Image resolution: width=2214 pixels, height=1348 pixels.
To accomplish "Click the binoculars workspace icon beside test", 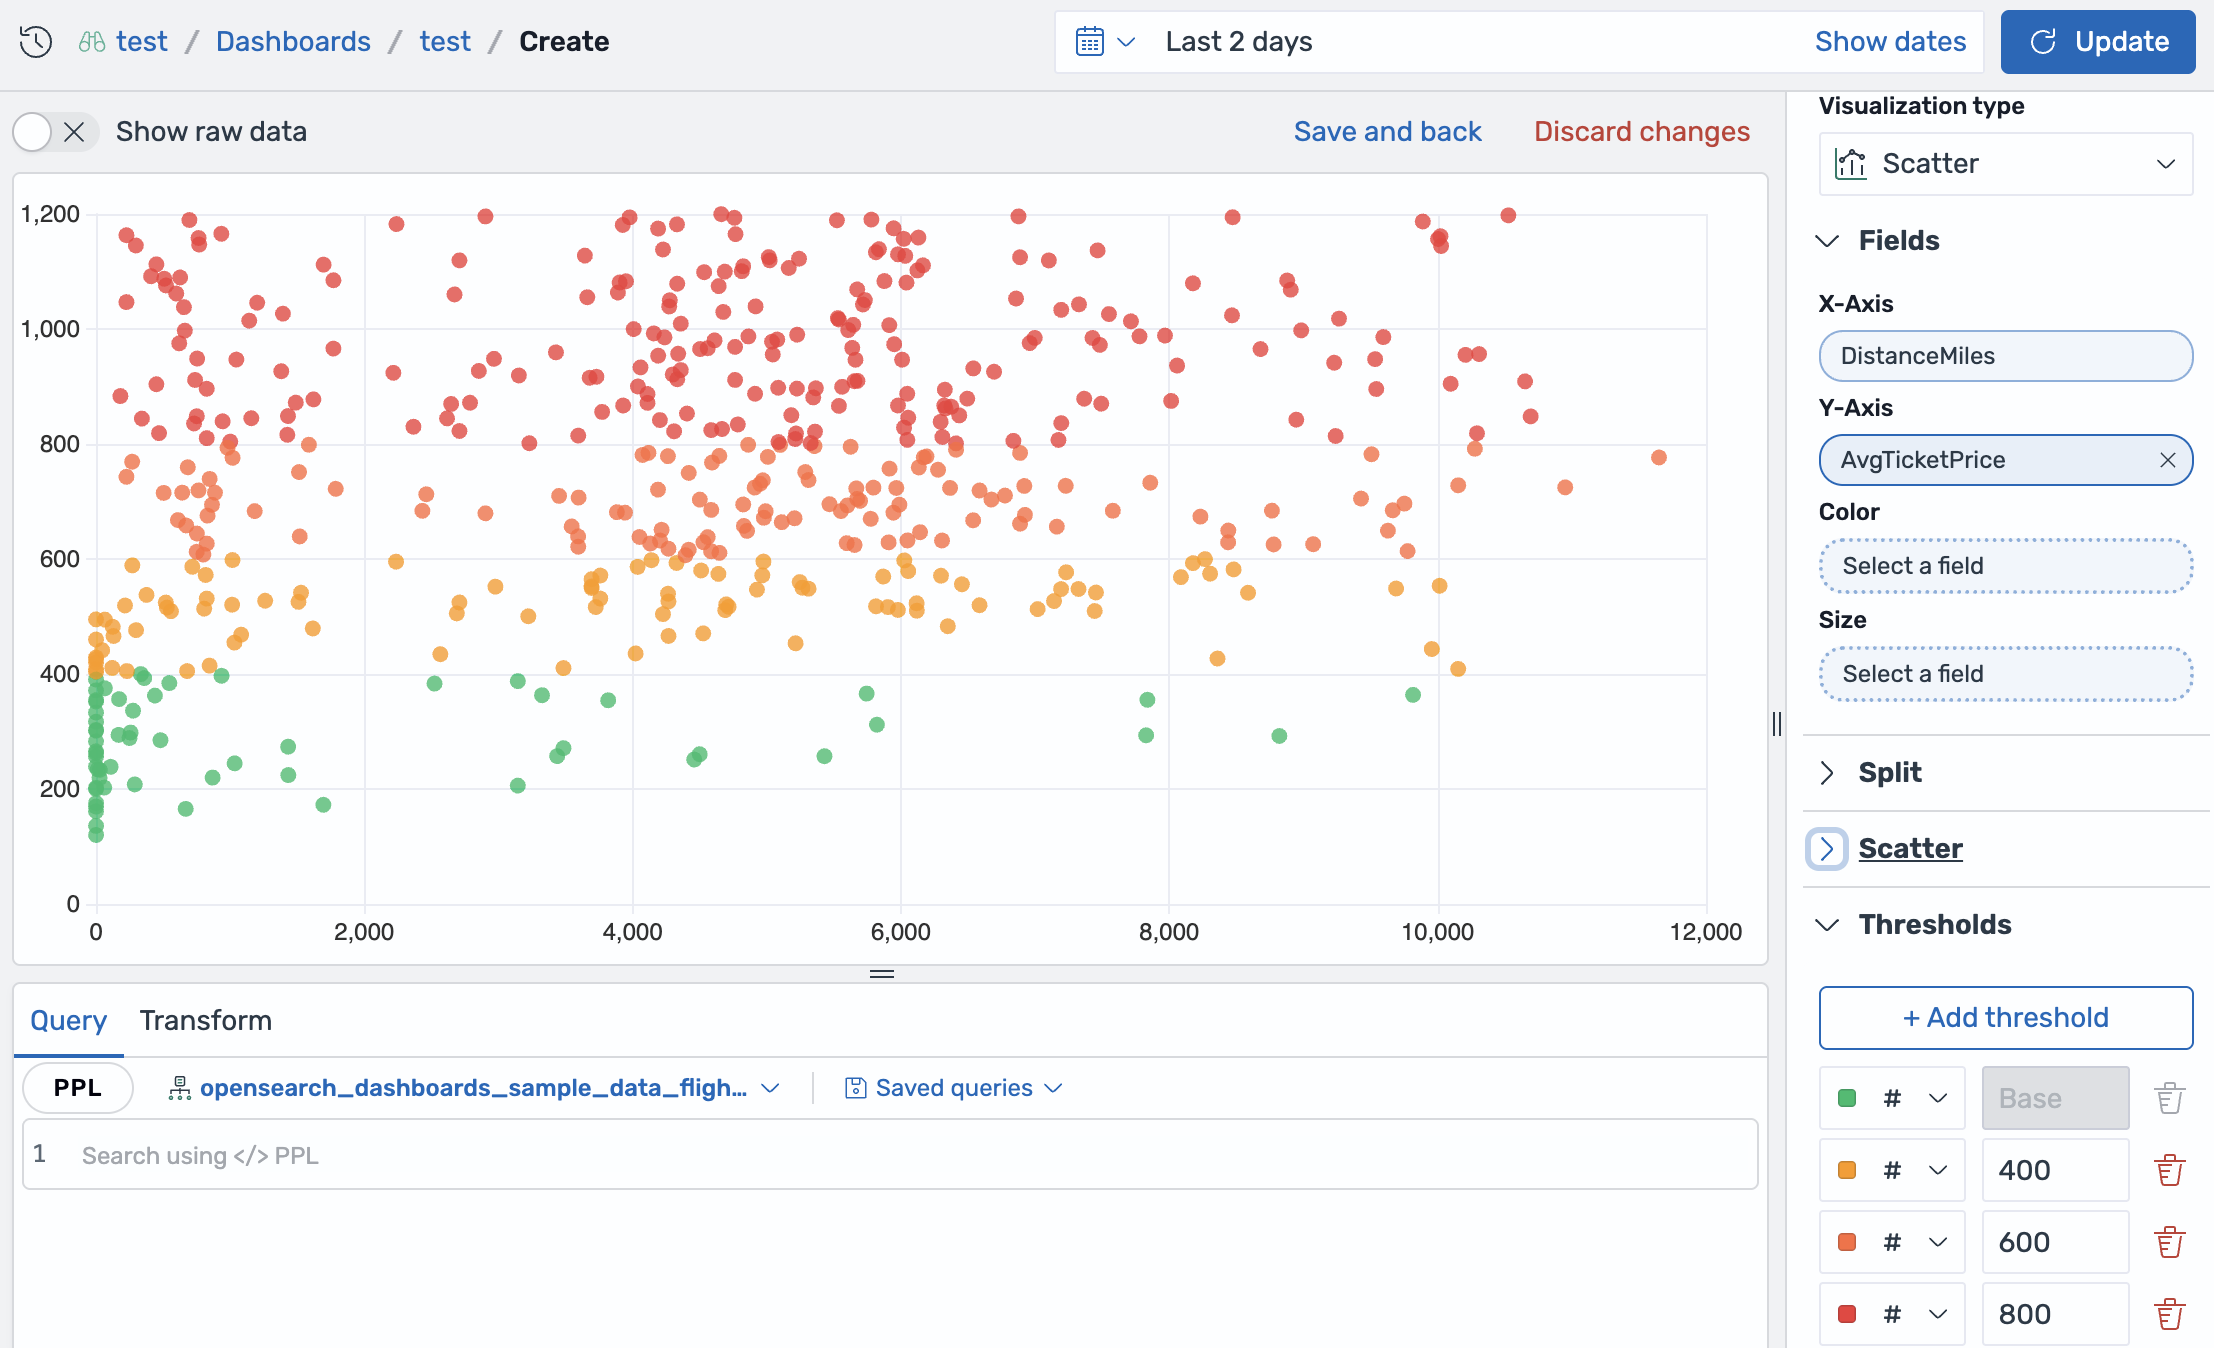I will [92, 42].
